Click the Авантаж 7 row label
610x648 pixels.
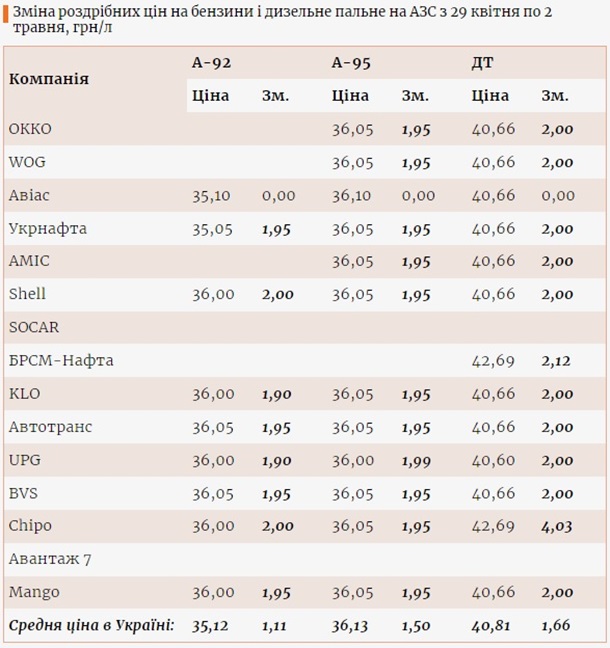coord(50,559)
